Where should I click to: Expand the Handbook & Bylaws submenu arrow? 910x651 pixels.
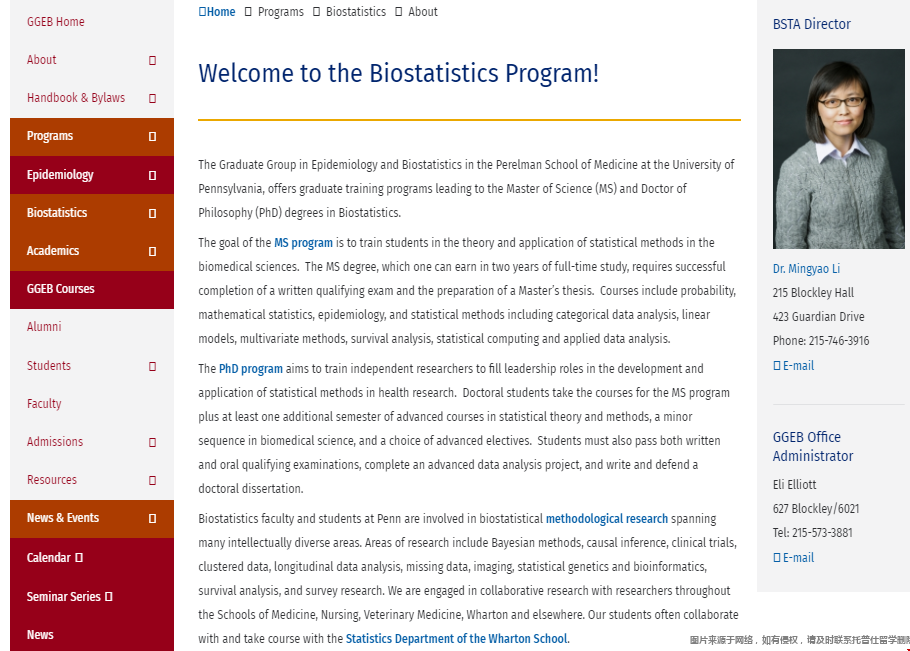[x=152, y=98]
